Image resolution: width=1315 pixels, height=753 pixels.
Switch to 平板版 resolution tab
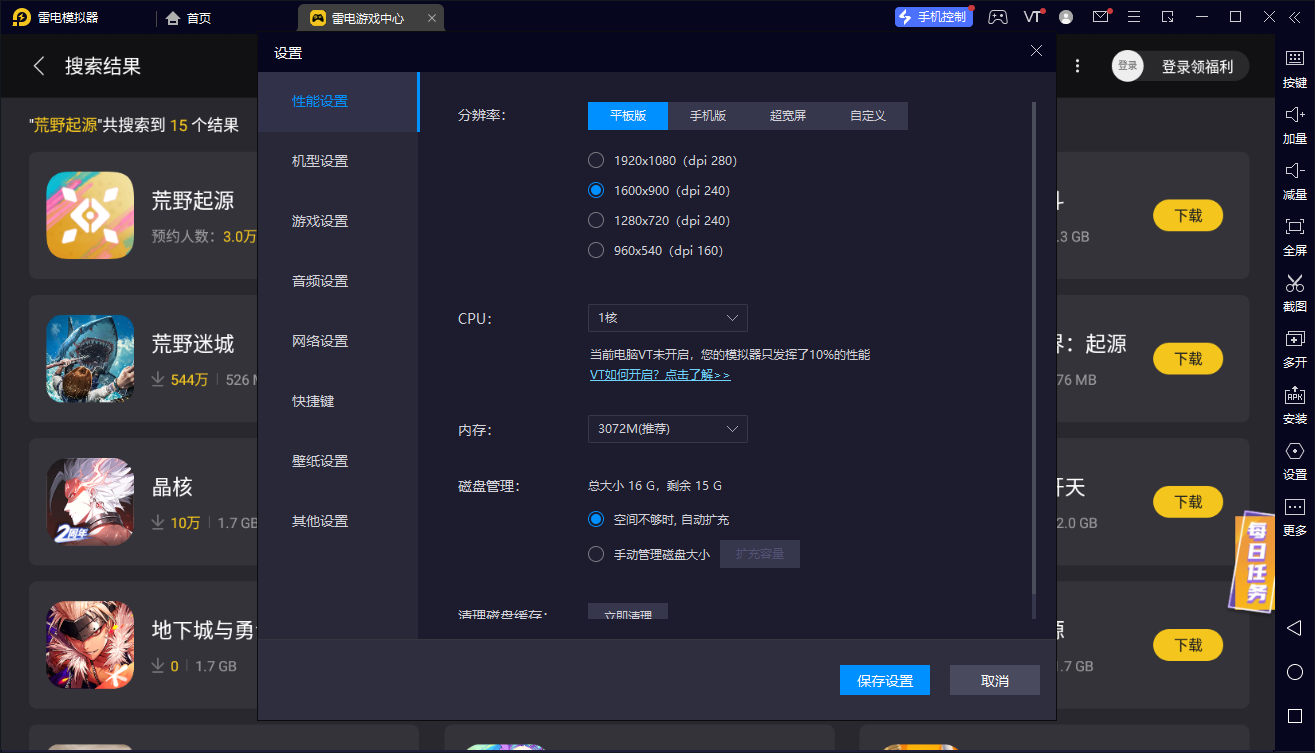click(628, 116)
